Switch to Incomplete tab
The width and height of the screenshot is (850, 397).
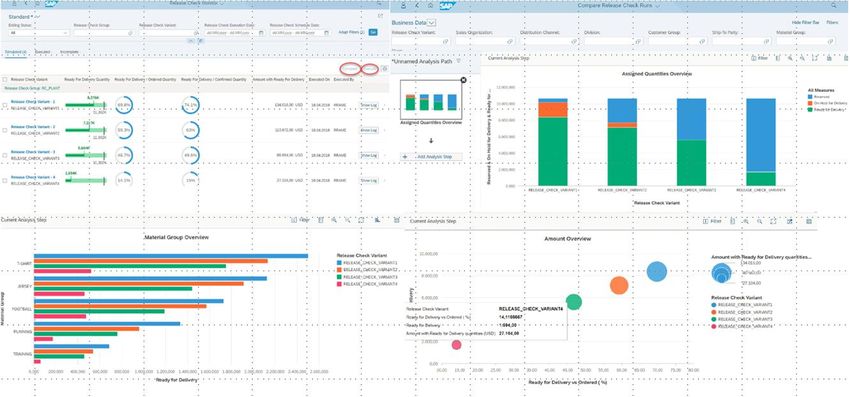(x=69, y=52)
